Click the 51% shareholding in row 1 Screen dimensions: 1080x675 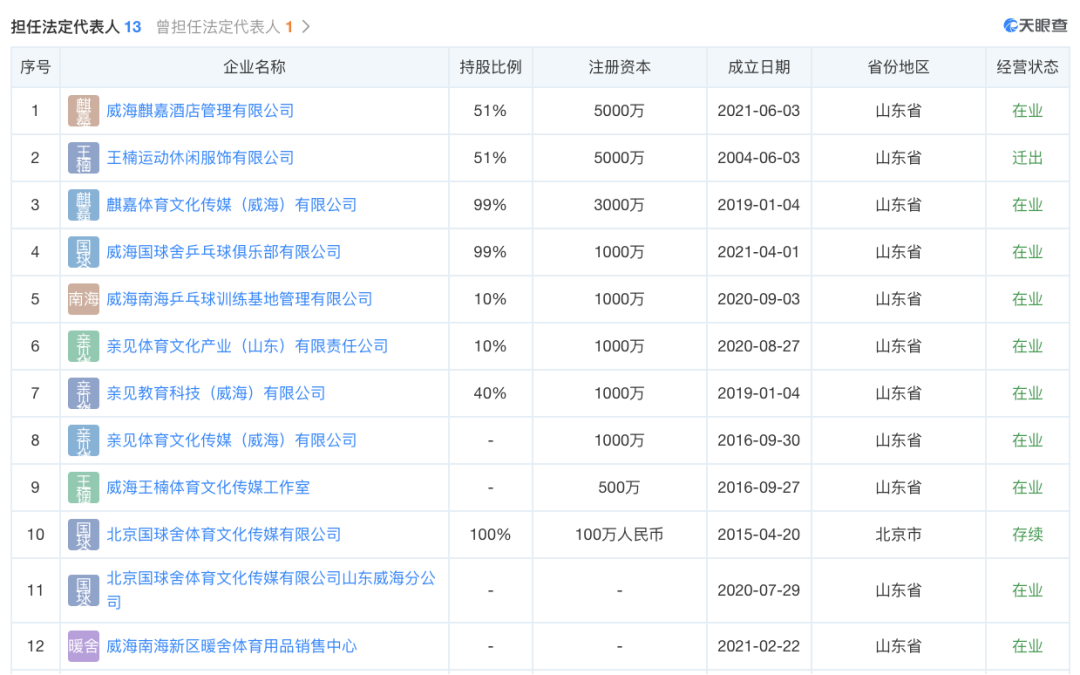[x=490, y=111]
